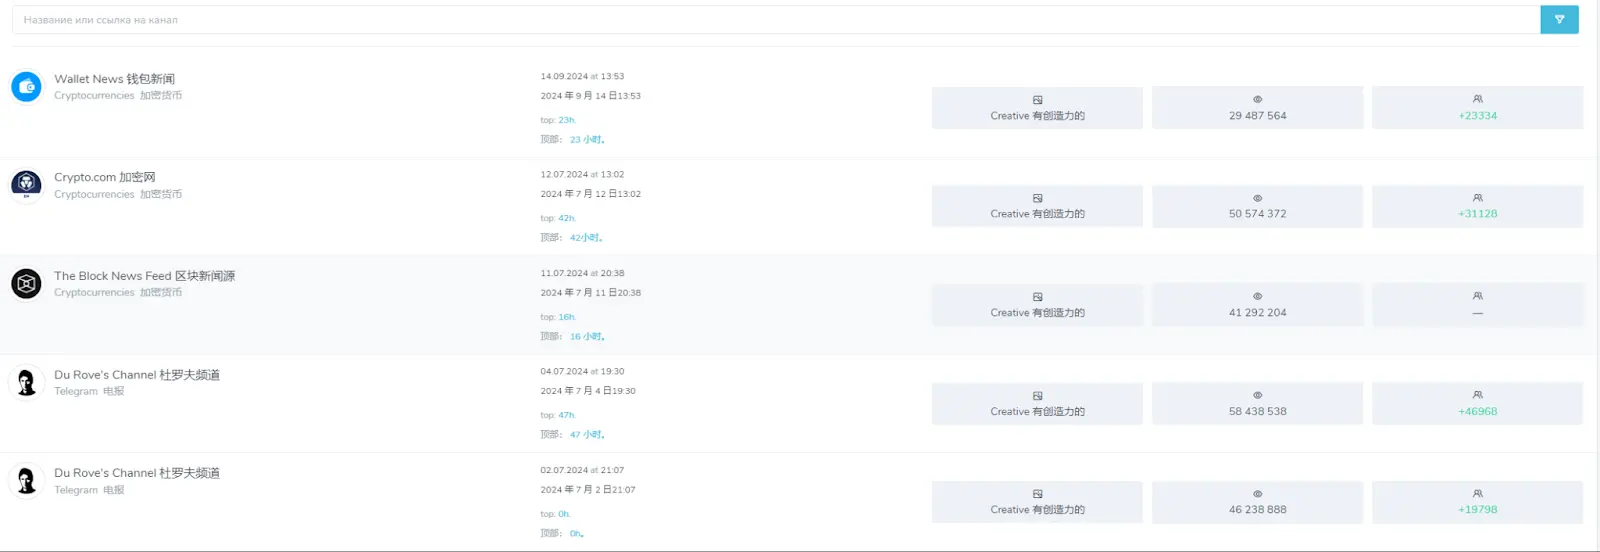
Task: Open the Wallet News channel link
Action: [114, 79]
